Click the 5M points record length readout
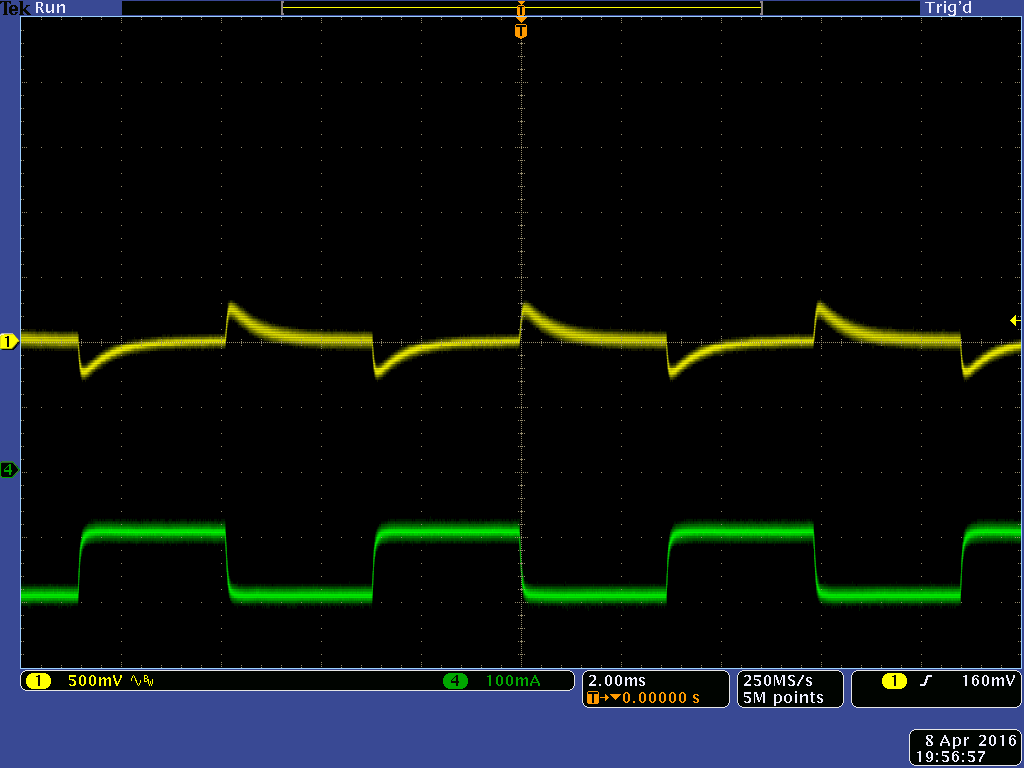This screenshot has height=768, width=1024. tap(783, 698)
